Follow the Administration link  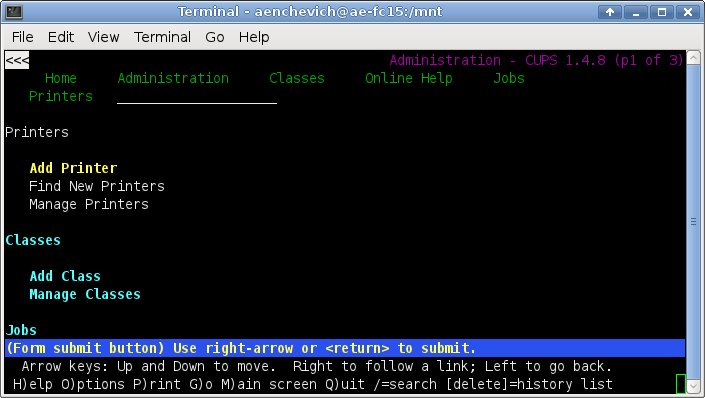pyautogui.click(x=173, y=78)
